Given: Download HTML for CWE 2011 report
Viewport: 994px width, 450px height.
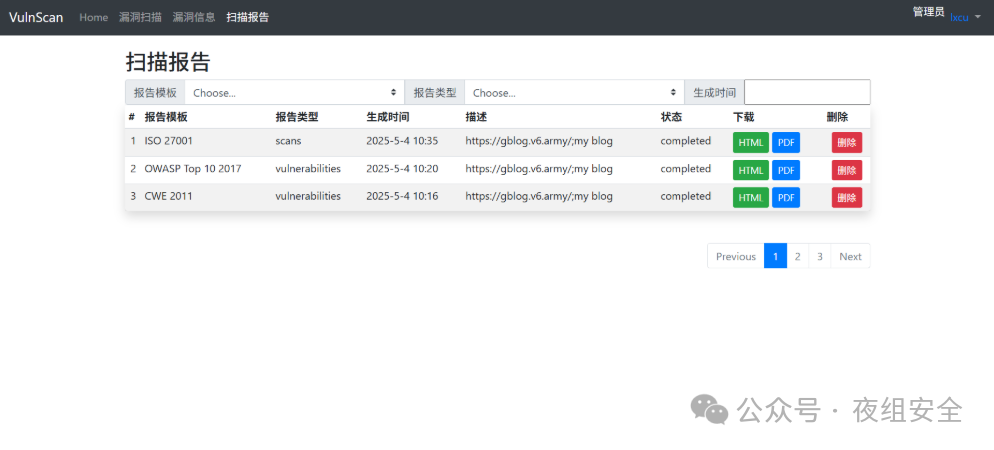Looking at the screenshot, I should [x=751, y=197].
